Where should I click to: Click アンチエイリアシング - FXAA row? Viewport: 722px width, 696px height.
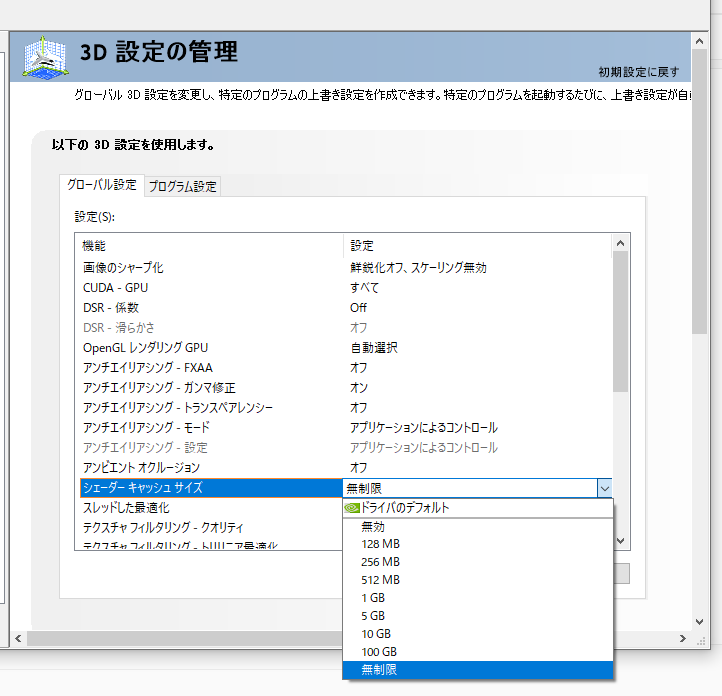345,367
